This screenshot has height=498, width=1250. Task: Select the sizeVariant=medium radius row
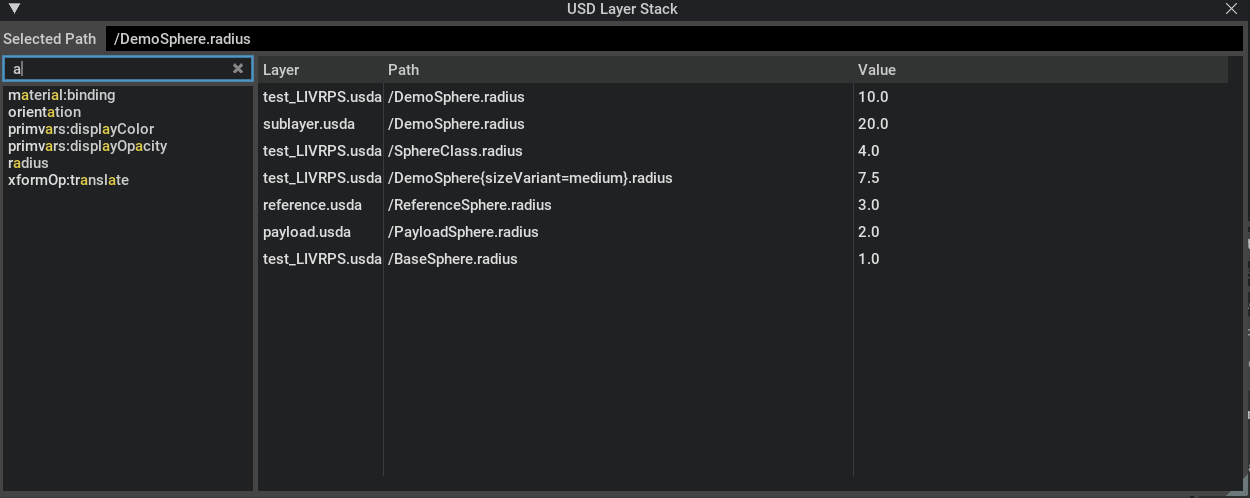point(529,178)
